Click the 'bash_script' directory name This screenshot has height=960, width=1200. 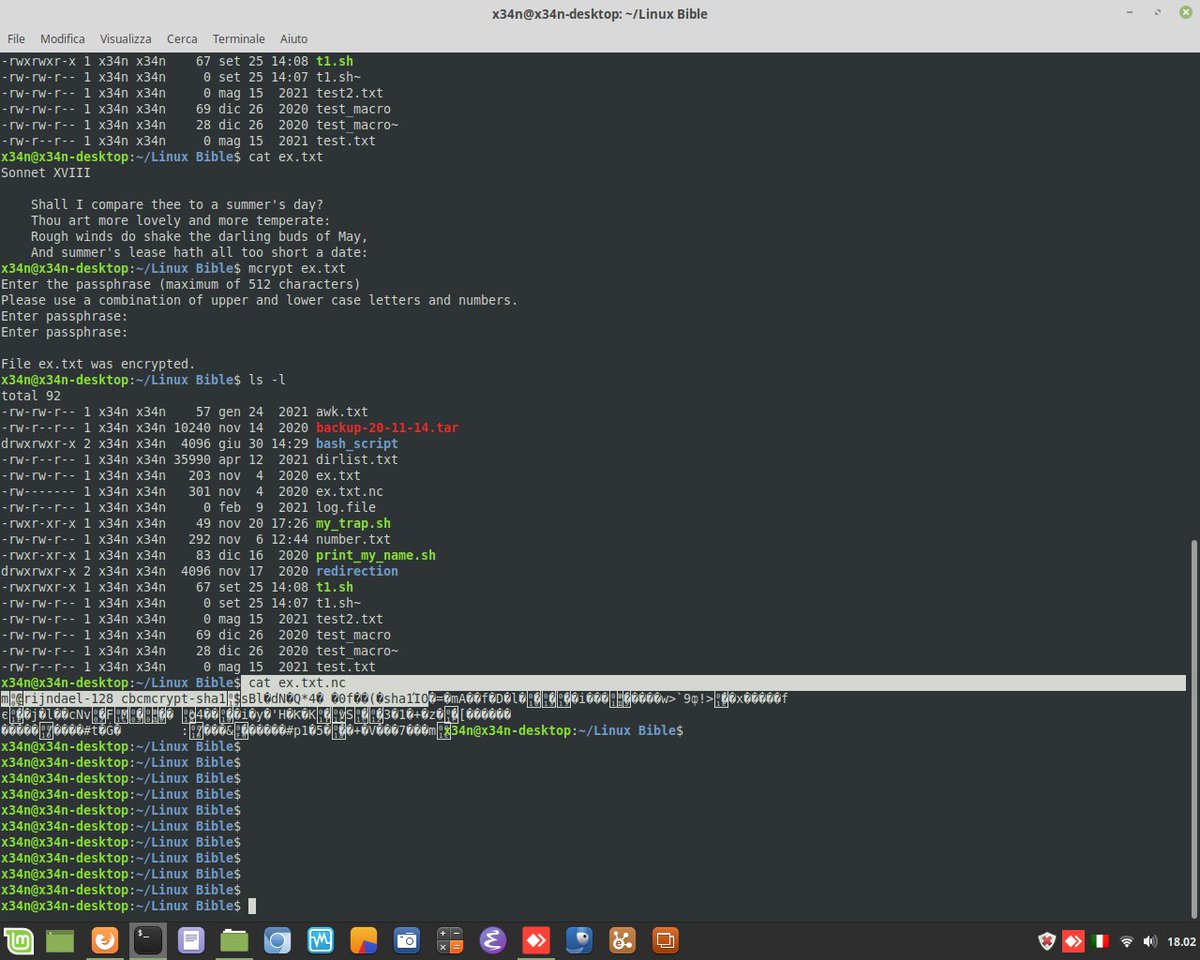357,444
